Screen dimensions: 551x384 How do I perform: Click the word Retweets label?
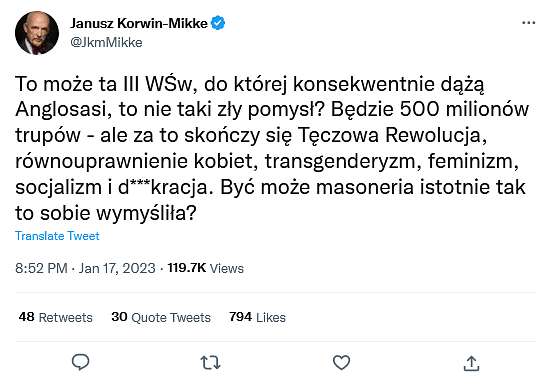66,318
